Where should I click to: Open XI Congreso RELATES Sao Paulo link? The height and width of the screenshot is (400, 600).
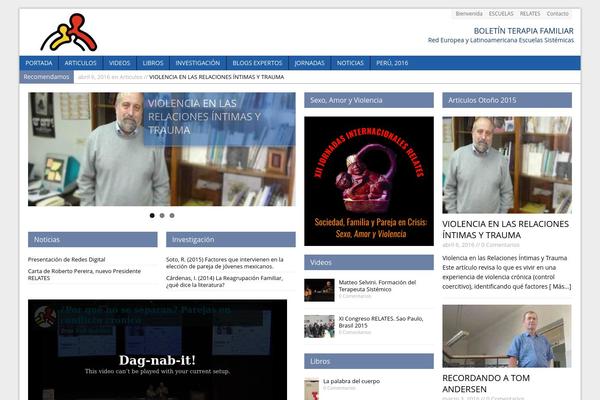tap(381, 322)
